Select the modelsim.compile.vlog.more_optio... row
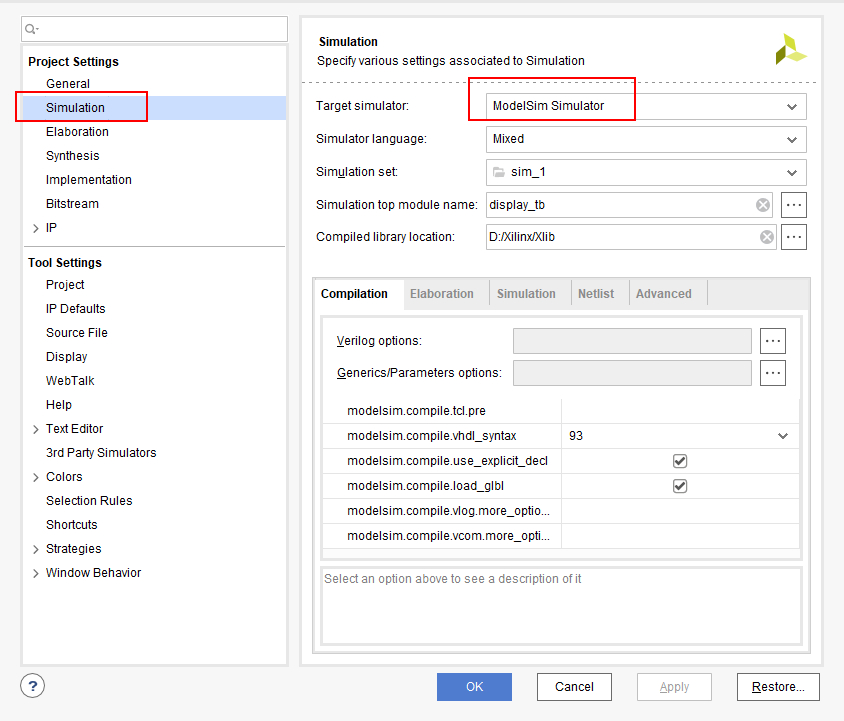The height and width of the screenshot is (721, 844). [561, 511]
